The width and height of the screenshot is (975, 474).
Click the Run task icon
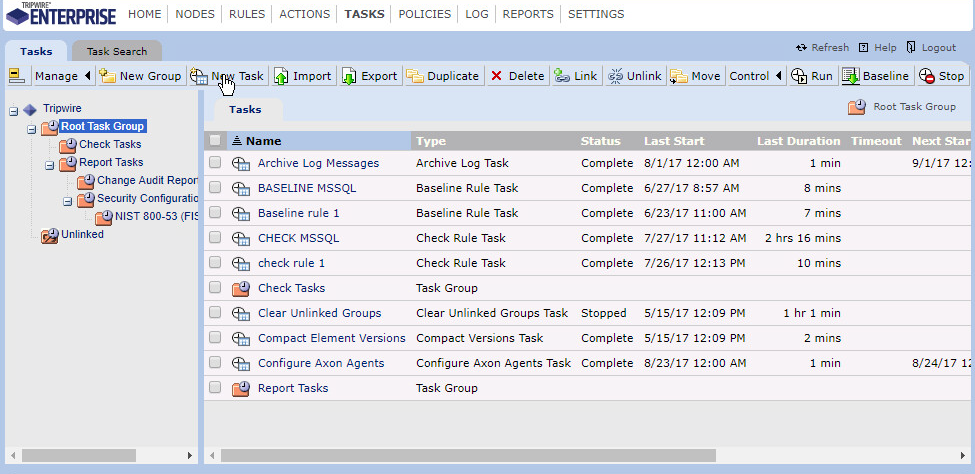[x=799, y=76]
